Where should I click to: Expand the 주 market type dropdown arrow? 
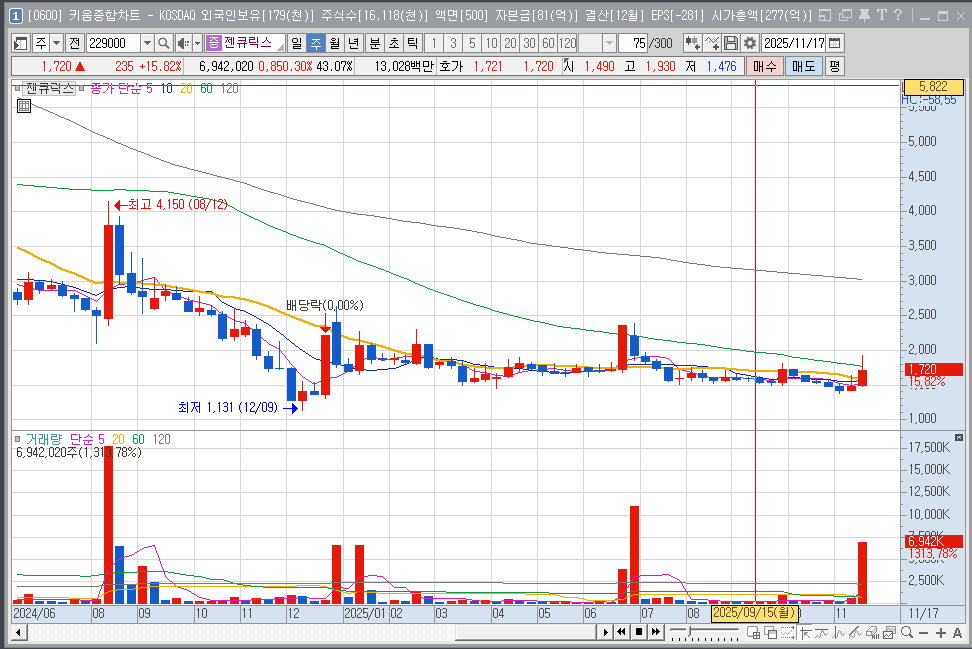pyautogui.click(x=56, y=43)
